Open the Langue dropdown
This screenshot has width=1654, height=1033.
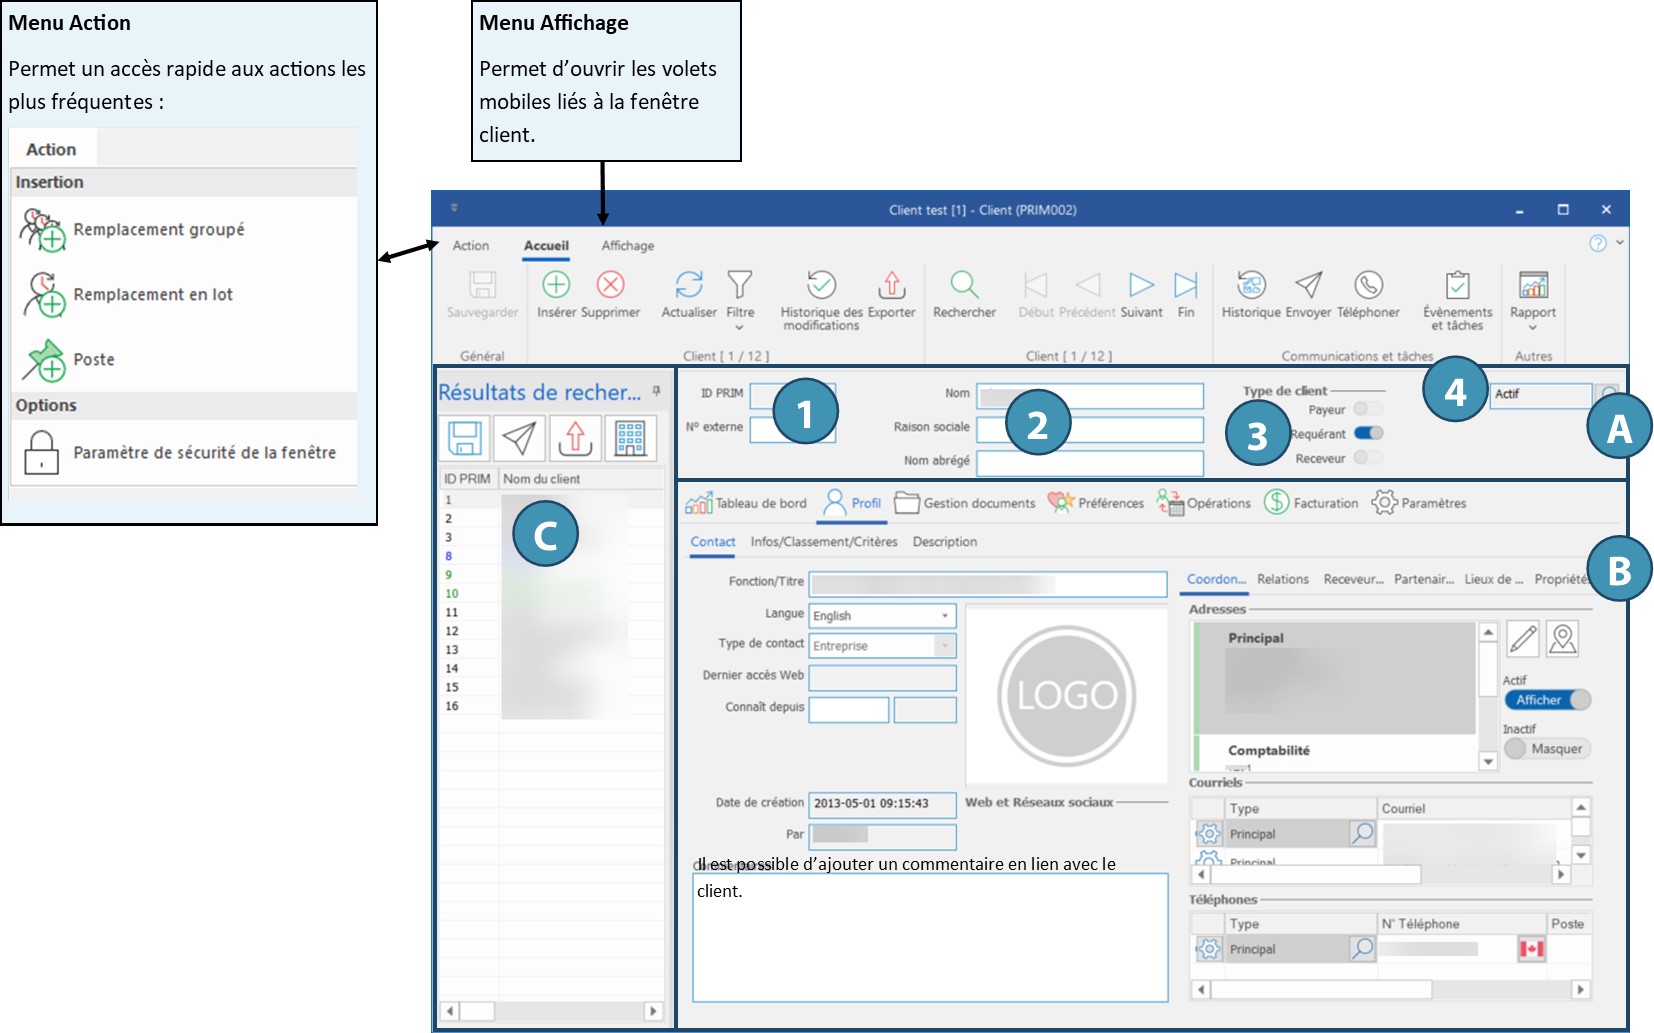click(944, 616)
